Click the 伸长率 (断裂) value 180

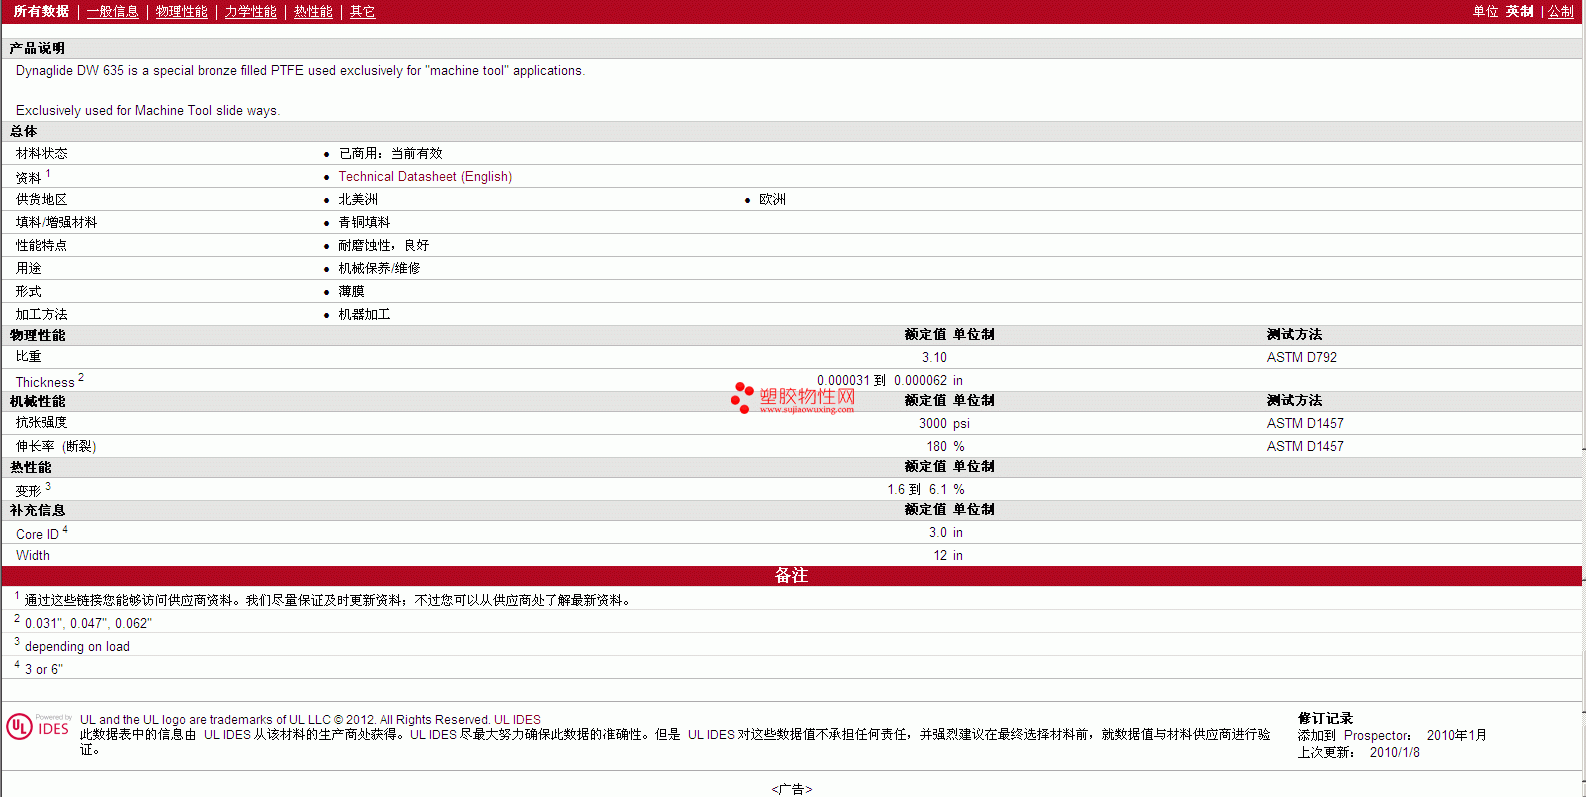937,446
